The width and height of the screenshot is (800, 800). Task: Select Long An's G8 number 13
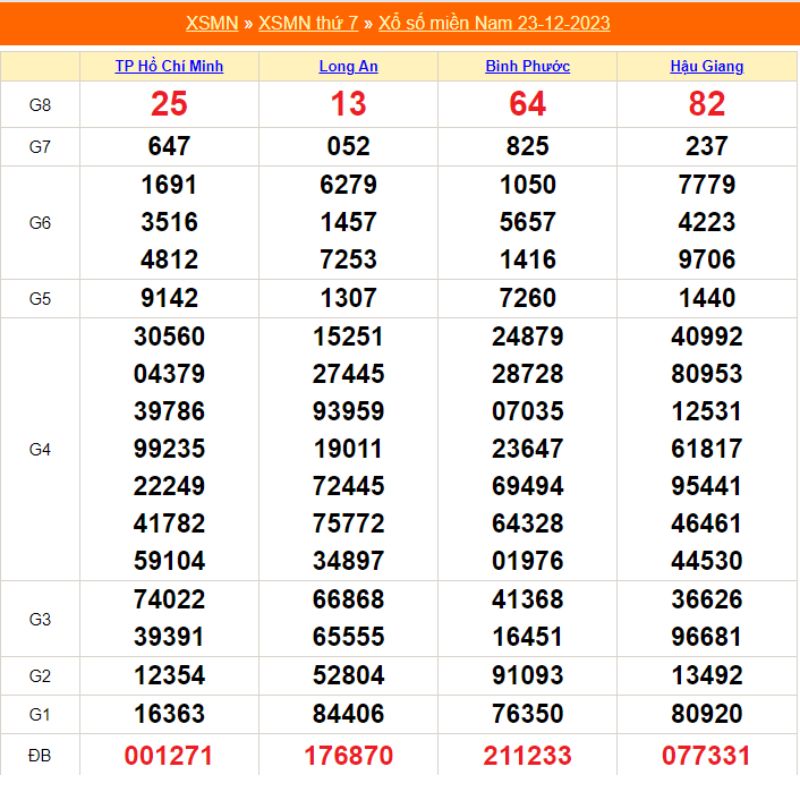point(348,104)
